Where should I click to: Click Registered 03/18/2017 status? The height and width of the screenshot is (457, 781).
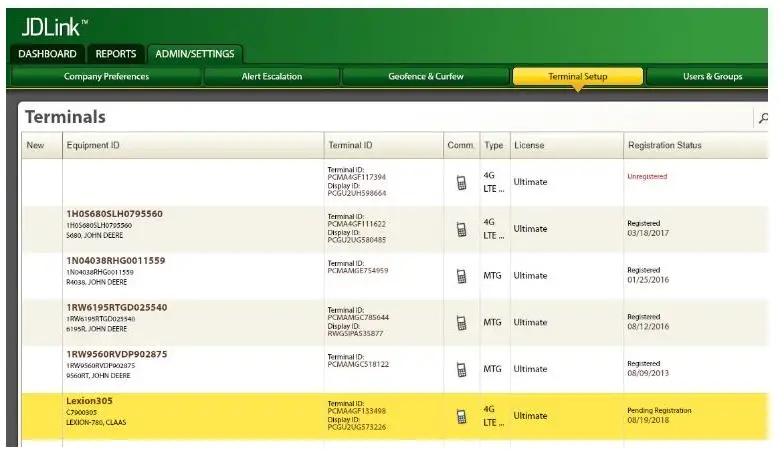pyautogui.click(x=648, y=228)
